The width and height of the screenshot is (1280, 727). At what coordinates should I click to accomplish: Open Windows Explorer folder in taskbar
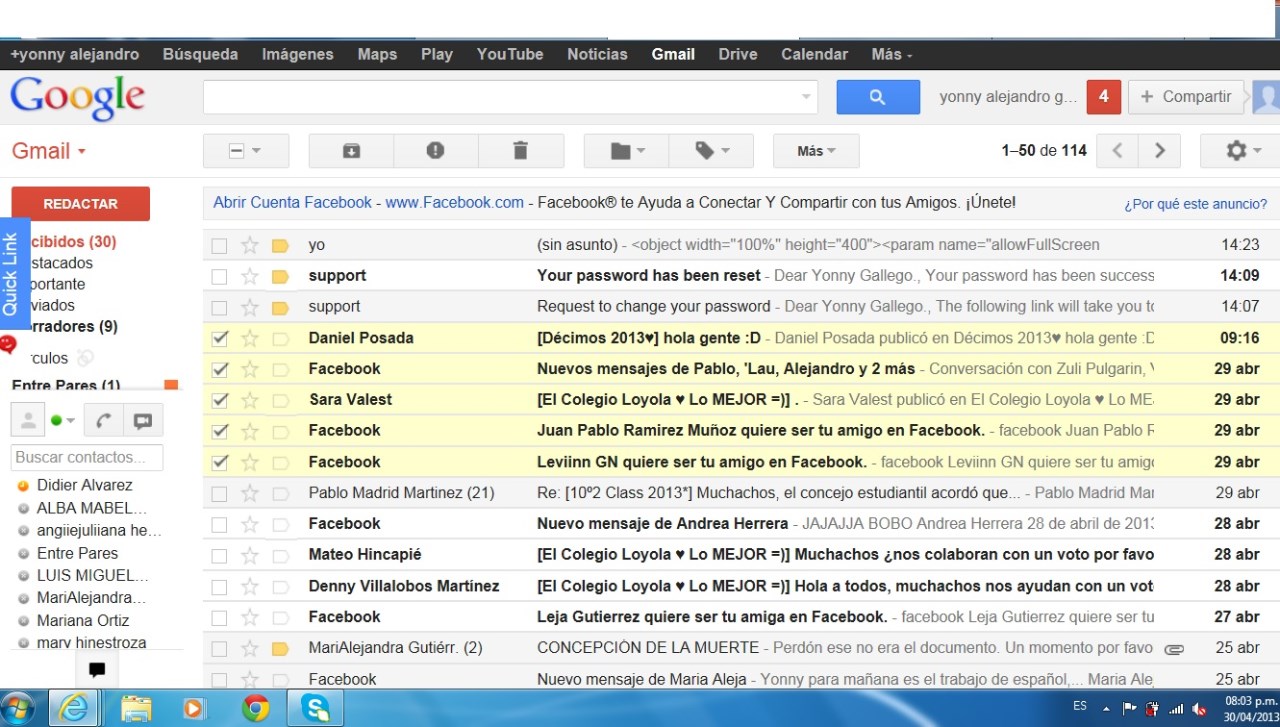(x=136, y=709)
